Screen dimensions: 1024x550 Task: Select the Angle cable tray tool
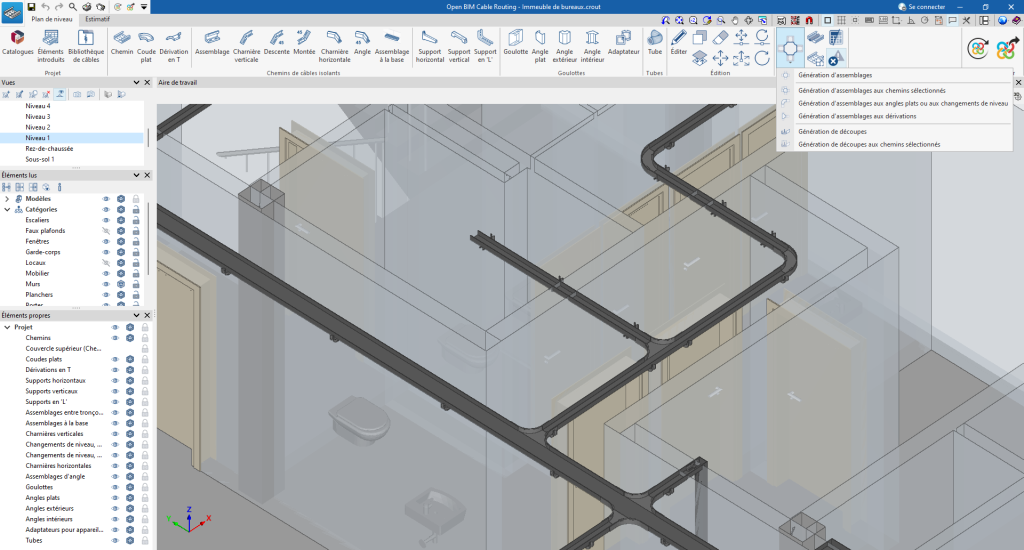362,44
